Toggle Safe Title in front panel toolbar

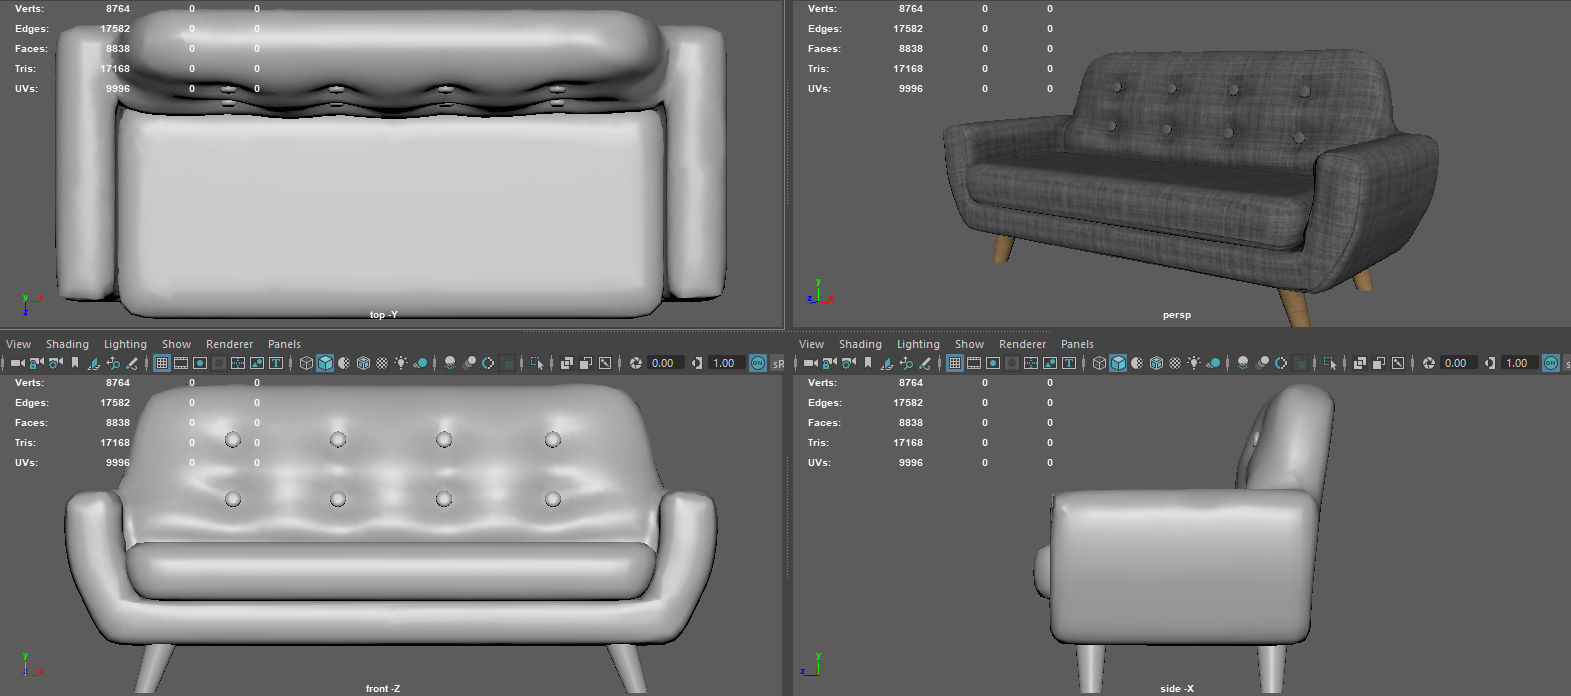pos(276,363)
